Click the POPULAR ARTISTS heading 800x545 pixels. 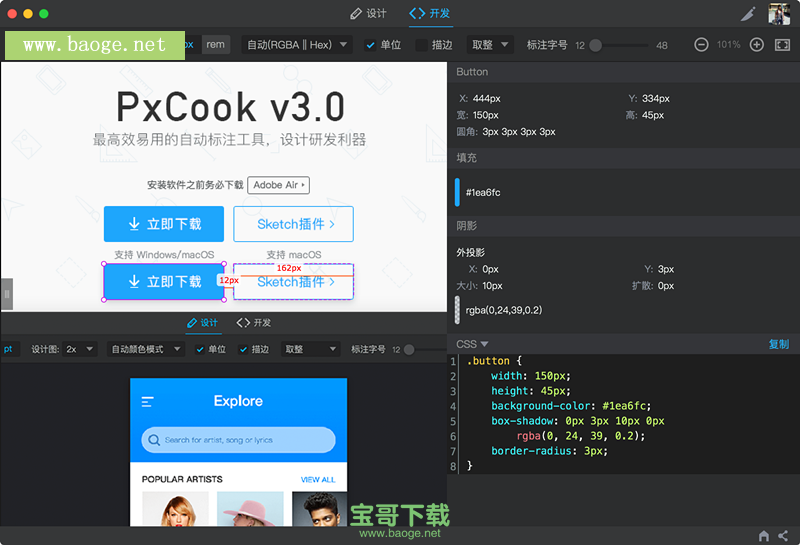(182, 479)
